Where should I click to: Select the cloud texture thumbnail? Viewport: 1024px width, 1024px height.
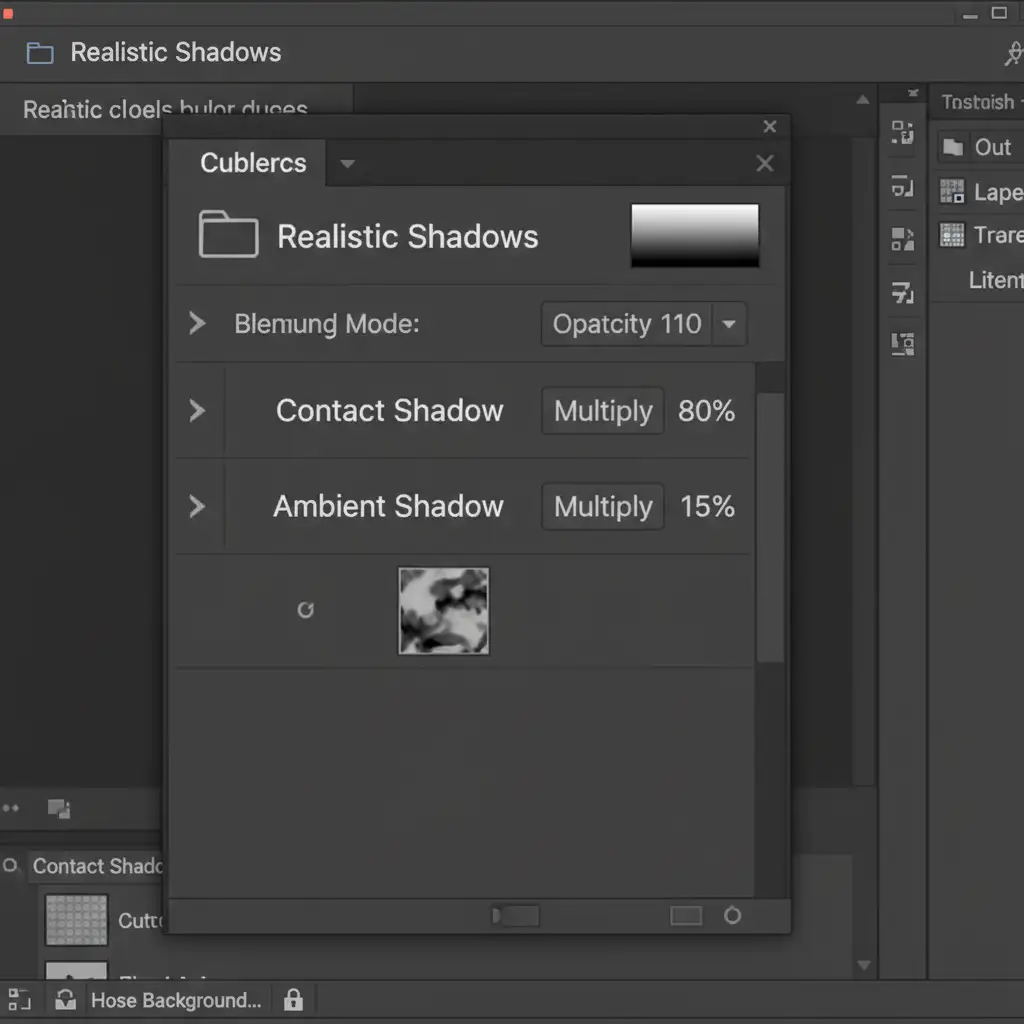coord(444,610)
